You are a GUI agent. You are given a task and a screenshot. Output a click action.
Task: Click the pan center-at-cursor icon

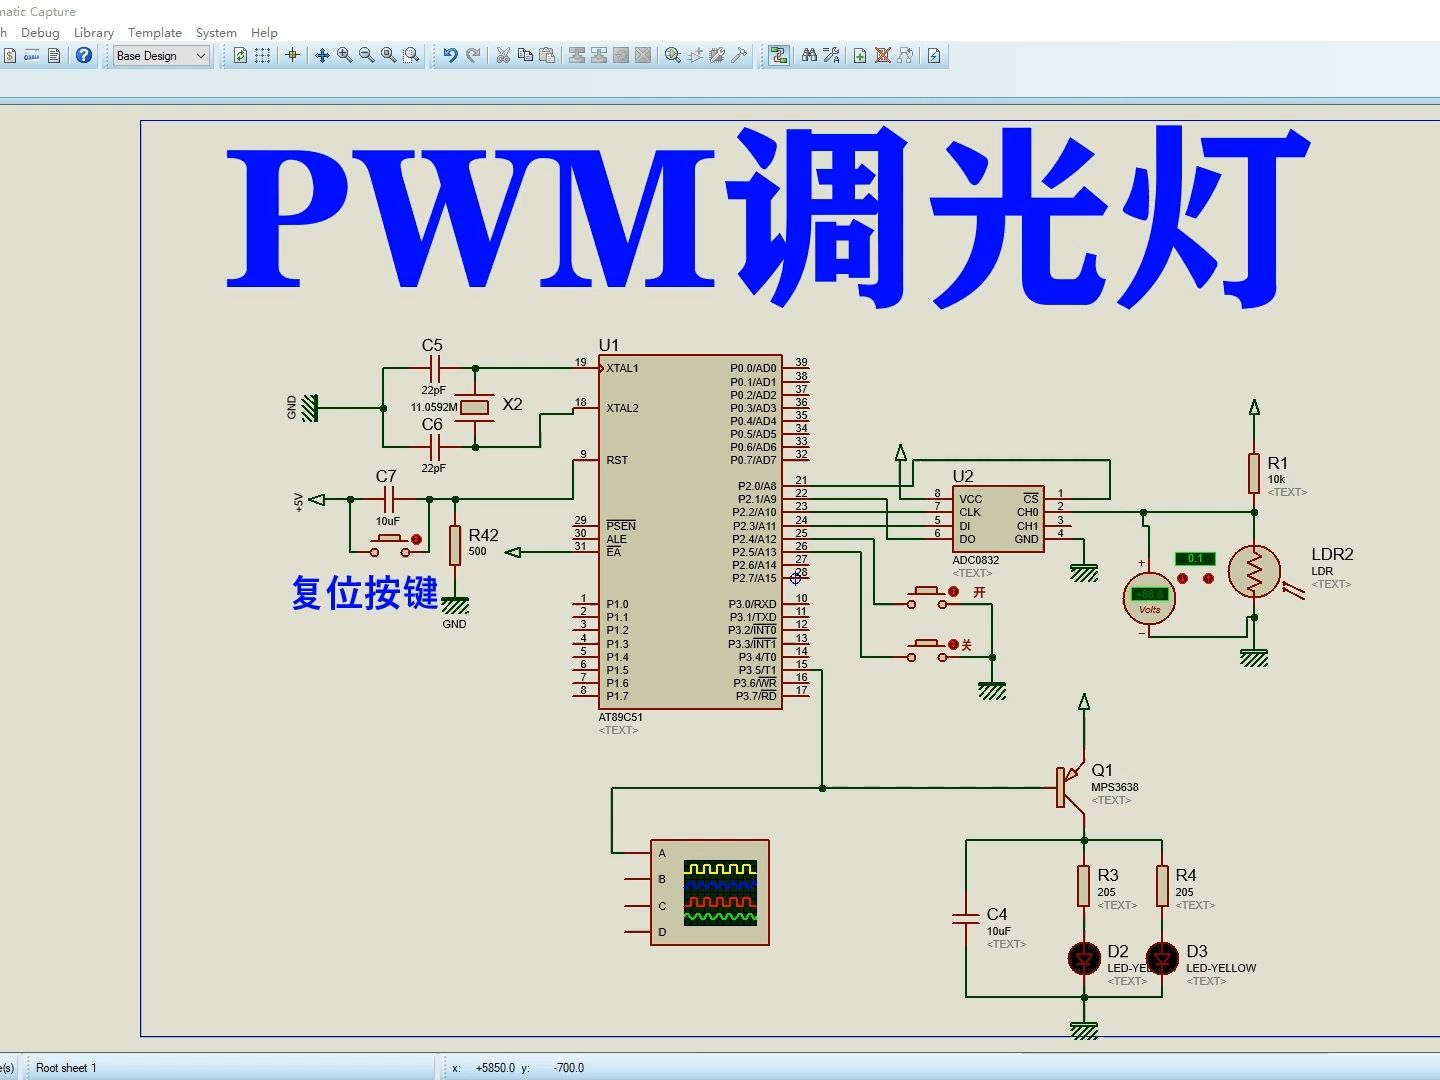click(x=322, y=56)
